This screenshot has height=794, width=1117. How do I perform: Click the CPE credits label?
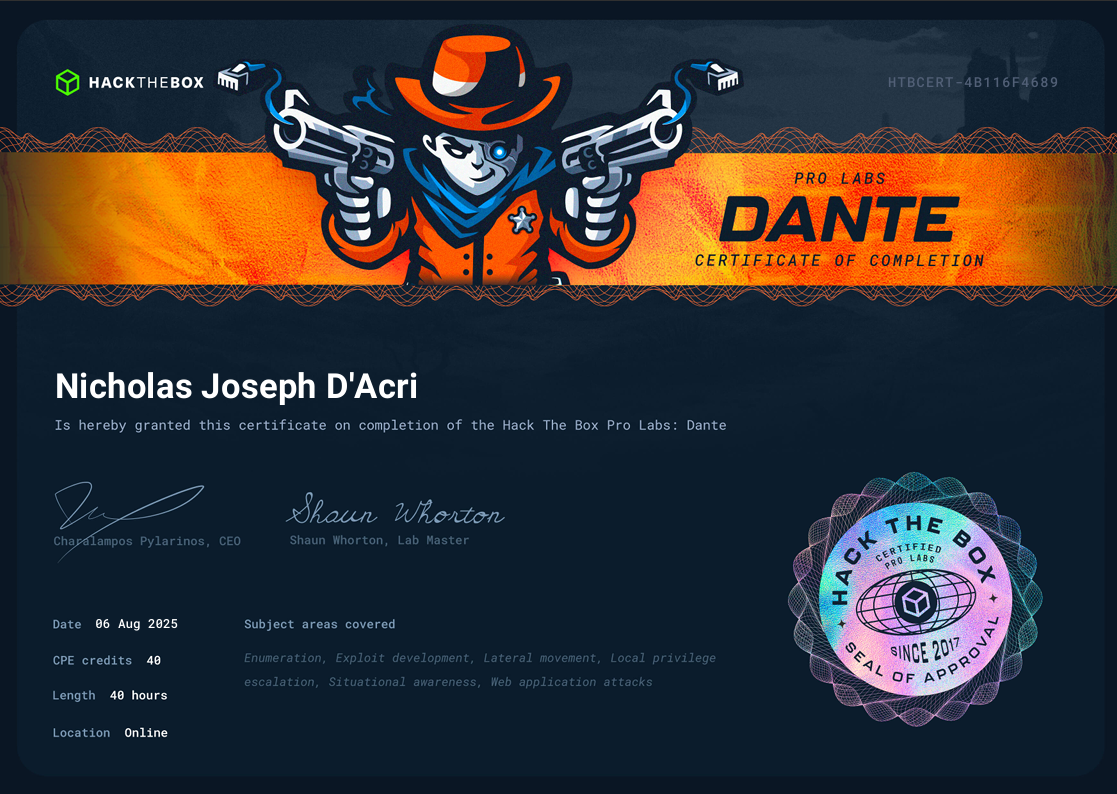click(x=92, y=661)
